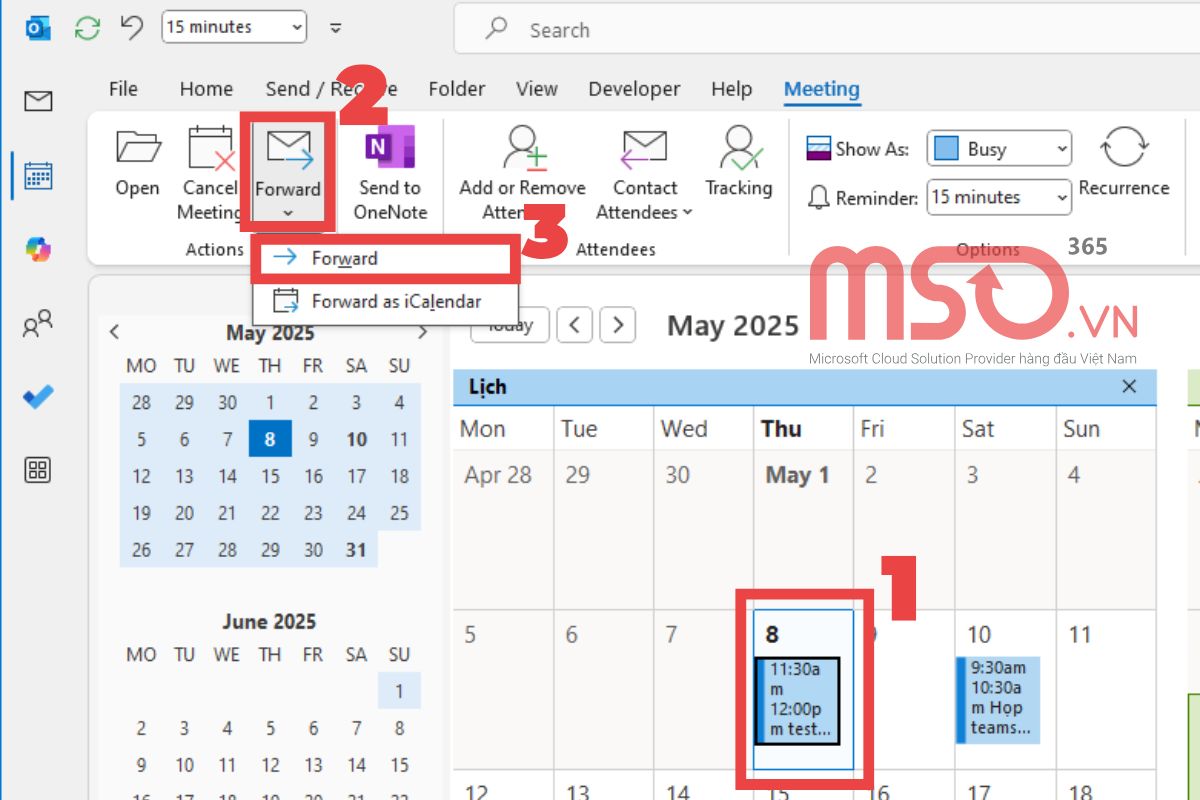Open People contacts in sidebar
The image size is (1200, 800).
(x=38, y=324)
